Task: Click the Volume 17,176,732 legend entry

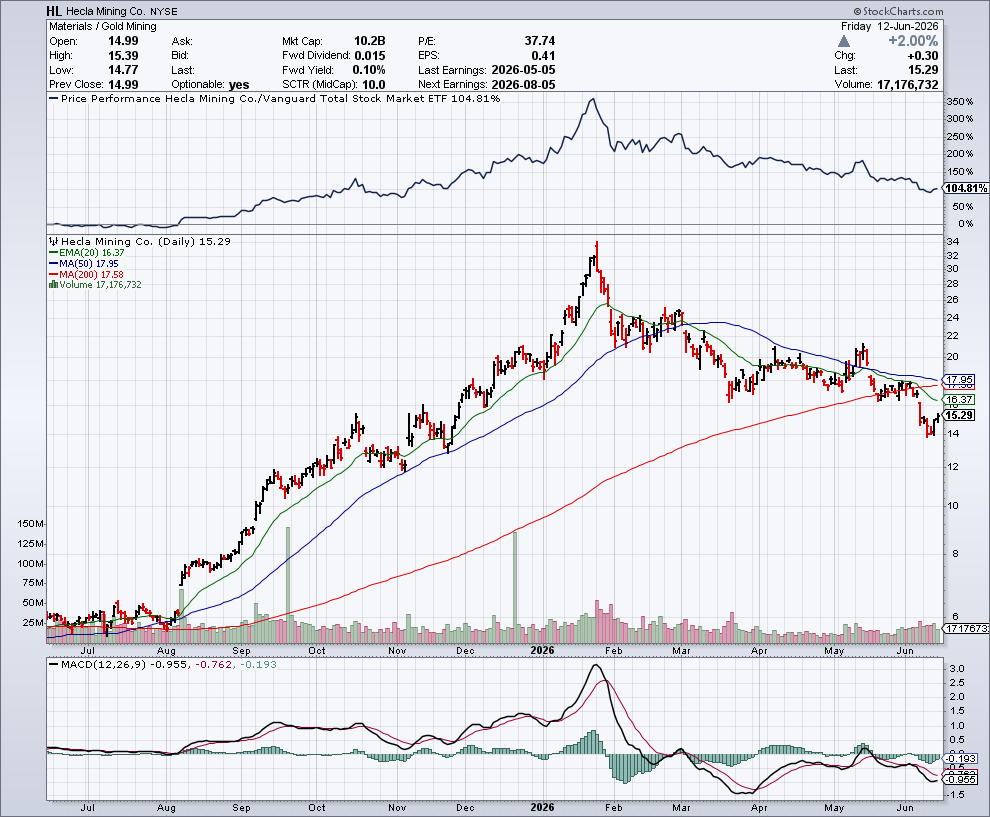Action: (95, 285)
